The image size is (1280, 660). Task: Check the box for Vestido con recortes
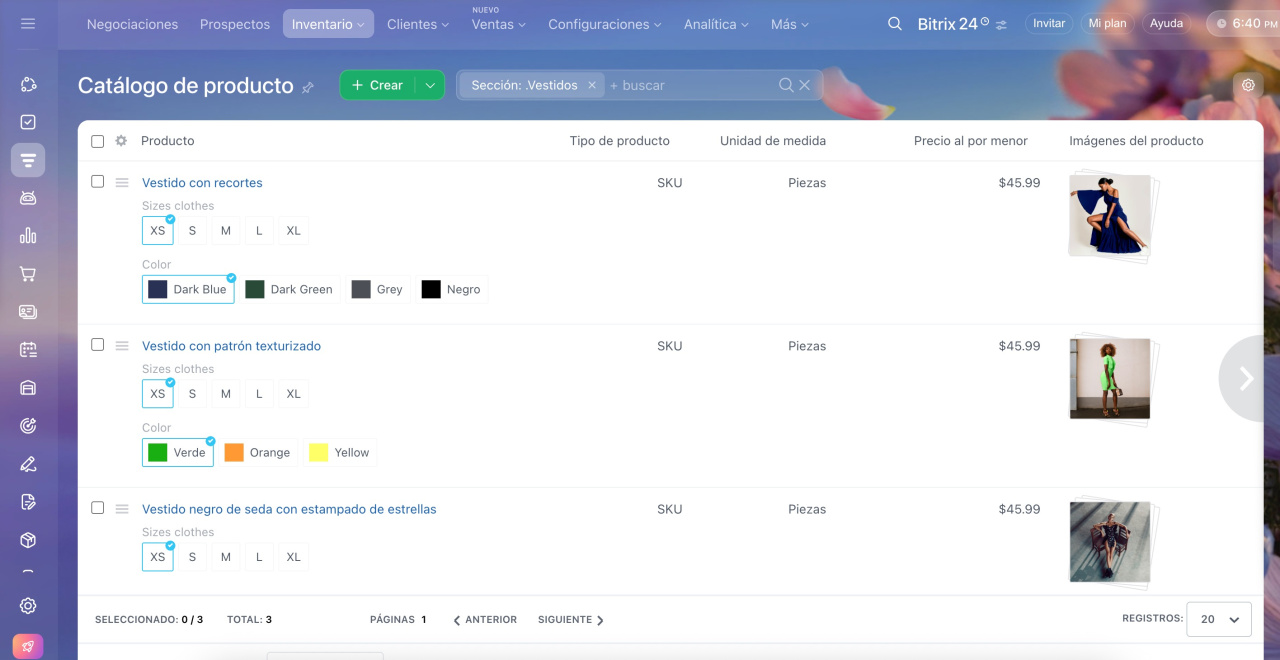click(x=98, y=182)
